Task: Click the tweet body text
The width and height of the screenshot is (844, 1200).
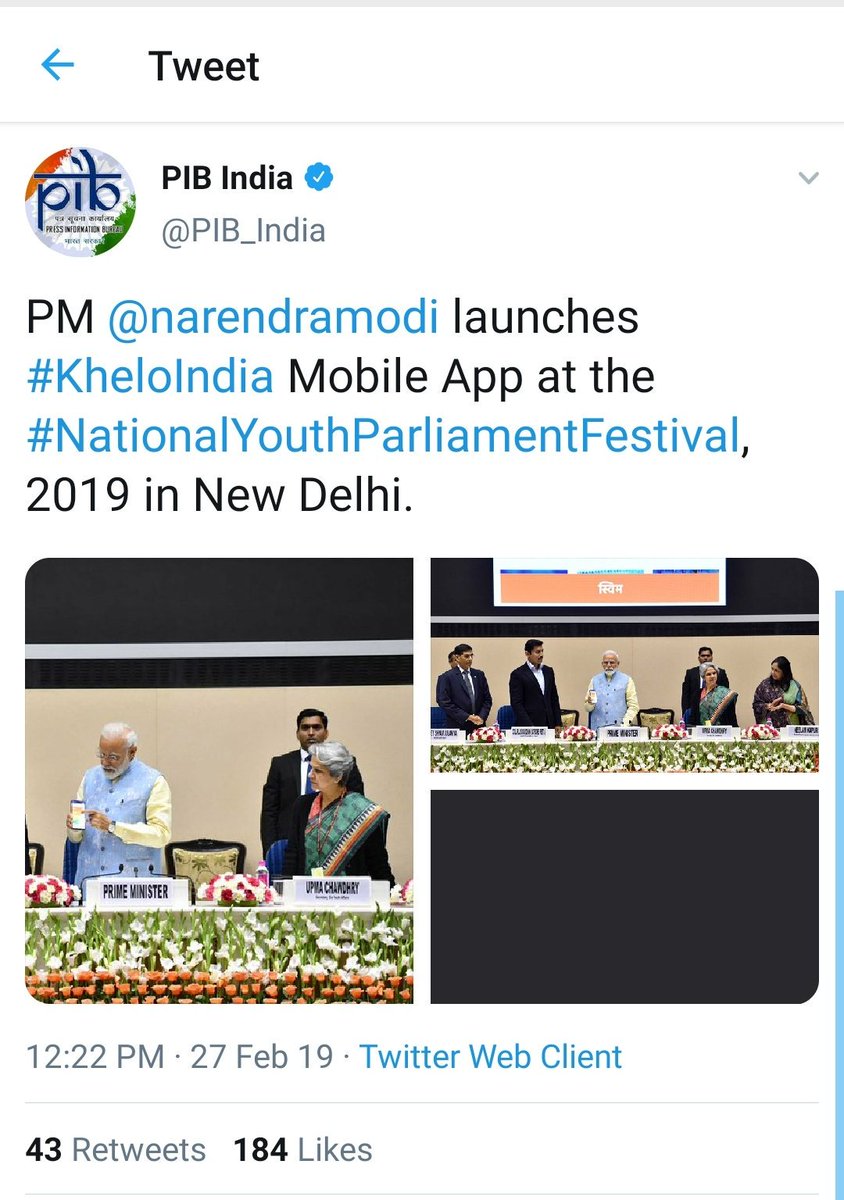Action: click(387, 407)
